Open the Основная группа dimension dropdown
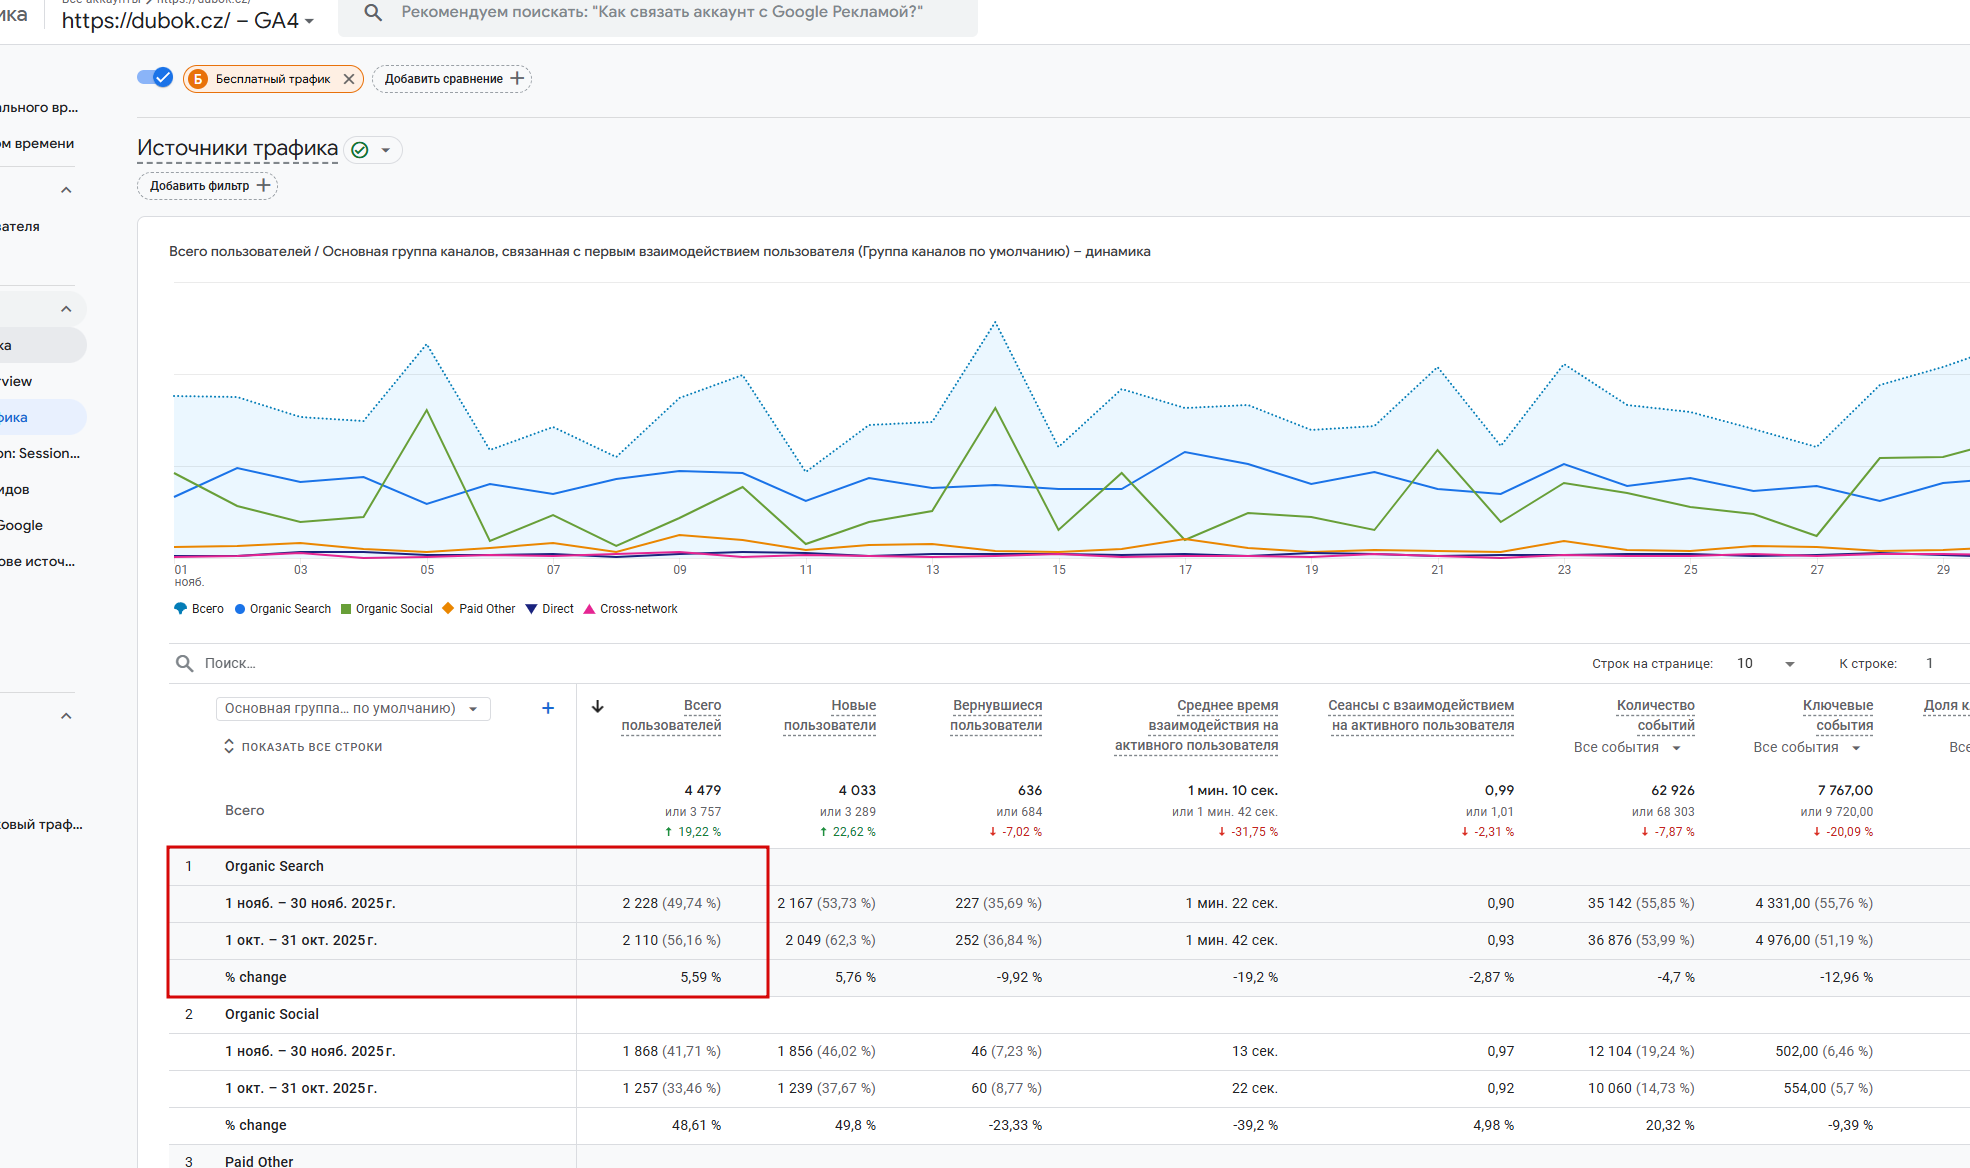The width and height of the screenshot is (1970, 1168). coord(352,708)
